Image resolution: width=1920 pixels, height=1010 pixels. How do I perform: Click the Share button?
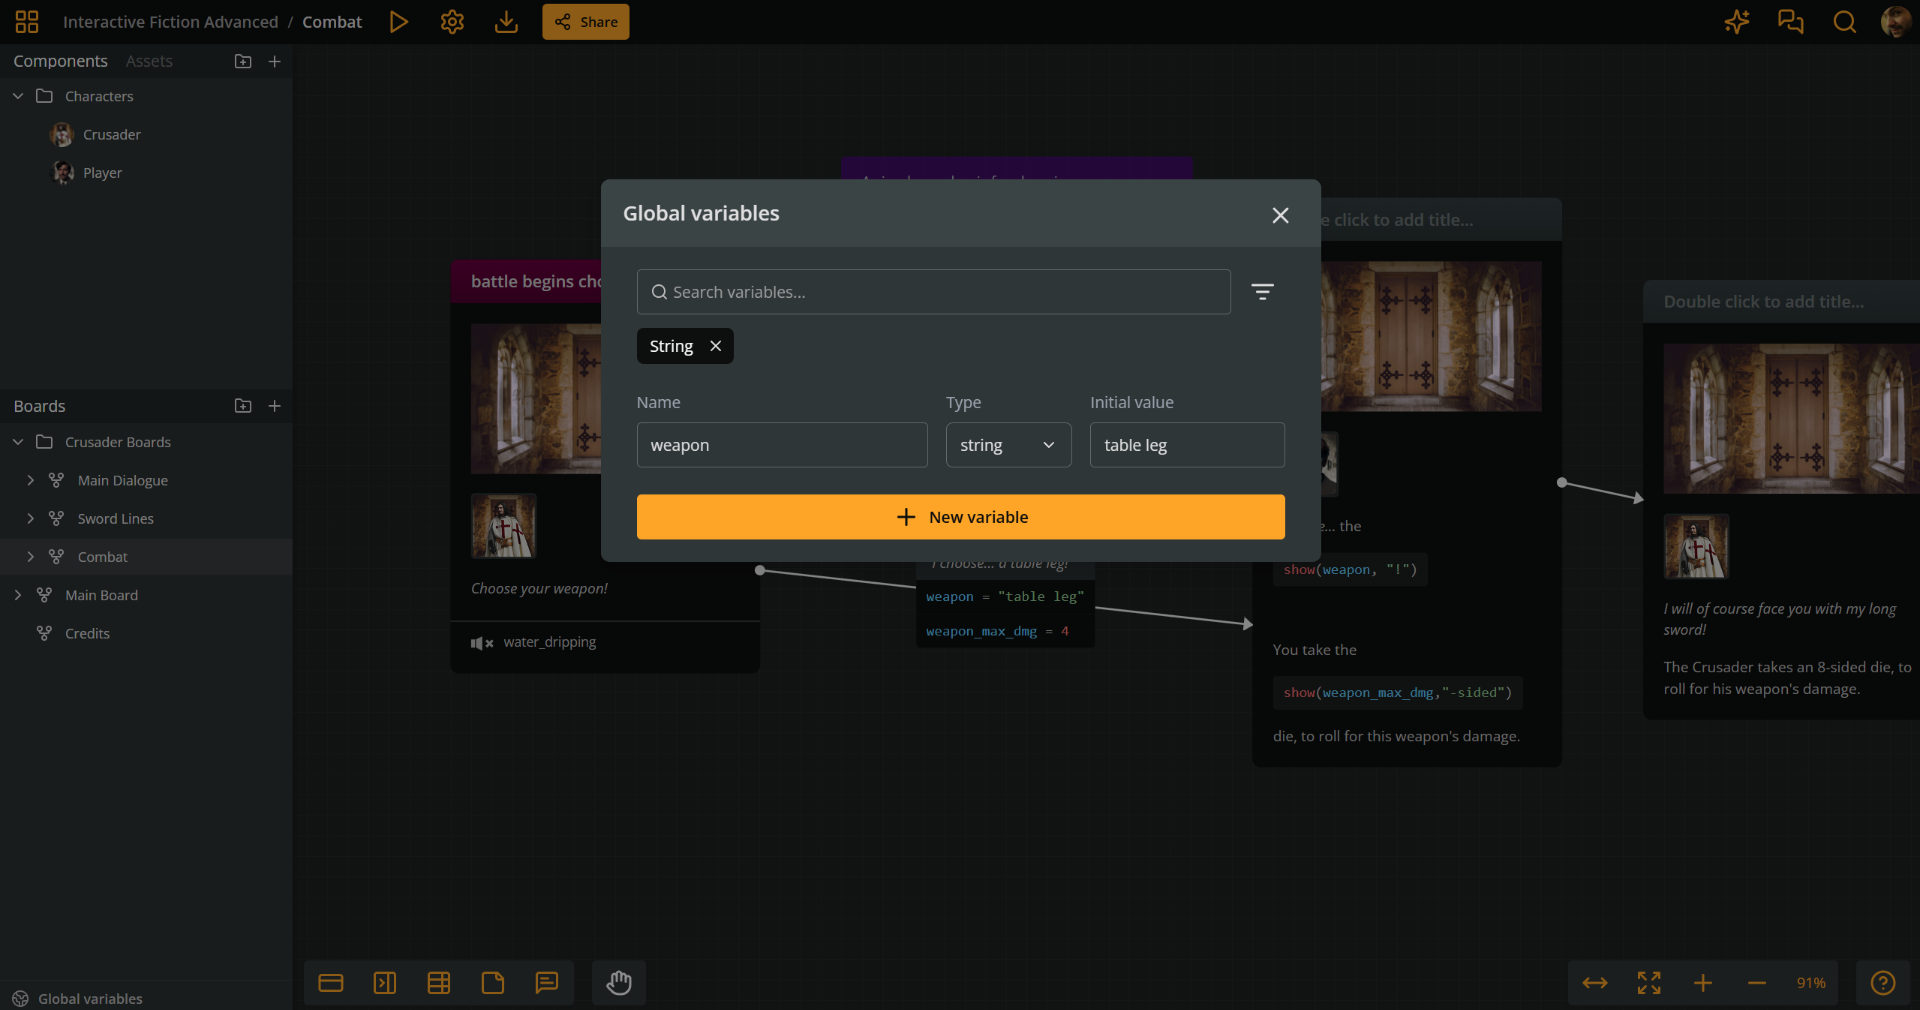[586, 22]
